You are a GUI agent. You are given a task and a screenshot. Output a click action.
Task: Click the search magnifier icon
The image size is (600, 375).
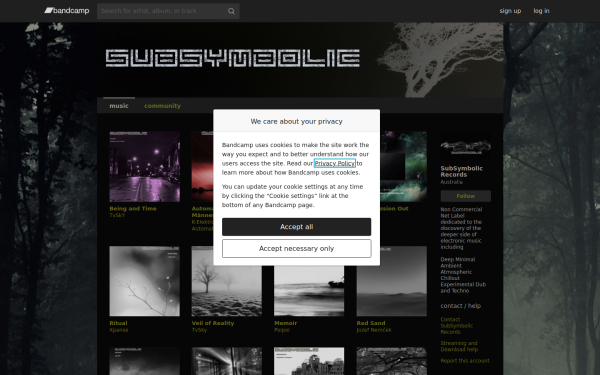pyautogui.click(x=231, y=11)
